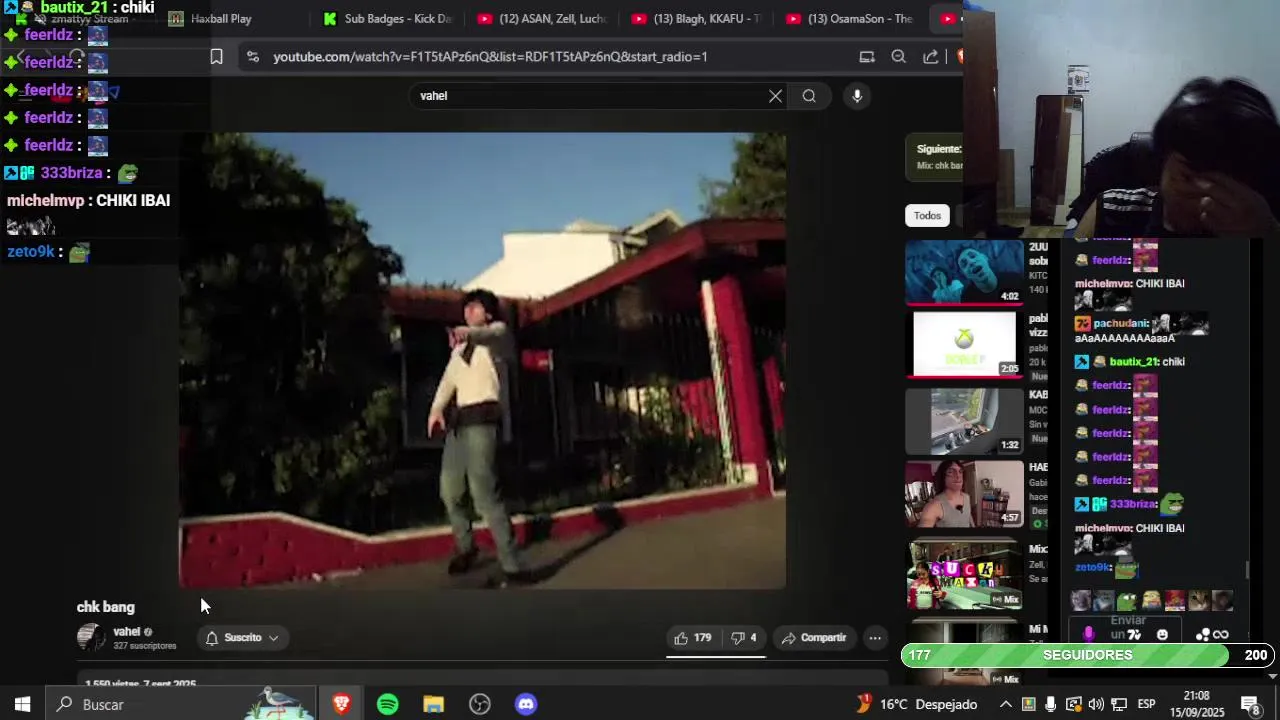Open the cast/install icon in address bar
The image size is (1280, 720).
point(867,57)
